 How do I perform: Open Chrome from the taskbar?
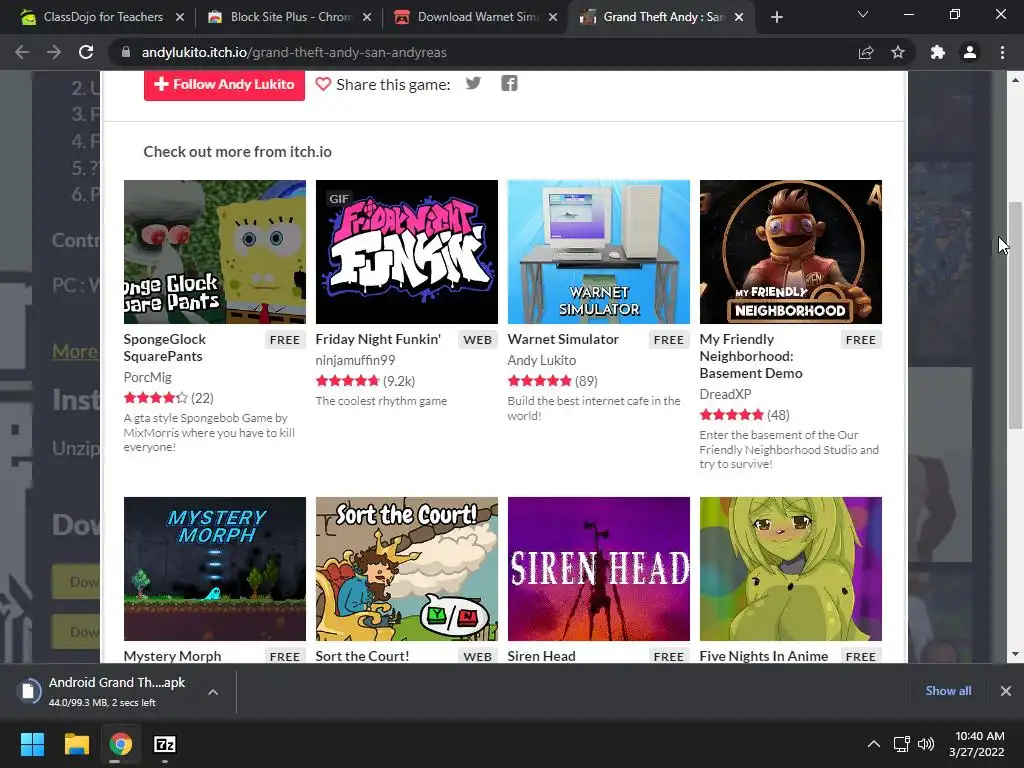point(120,744)
